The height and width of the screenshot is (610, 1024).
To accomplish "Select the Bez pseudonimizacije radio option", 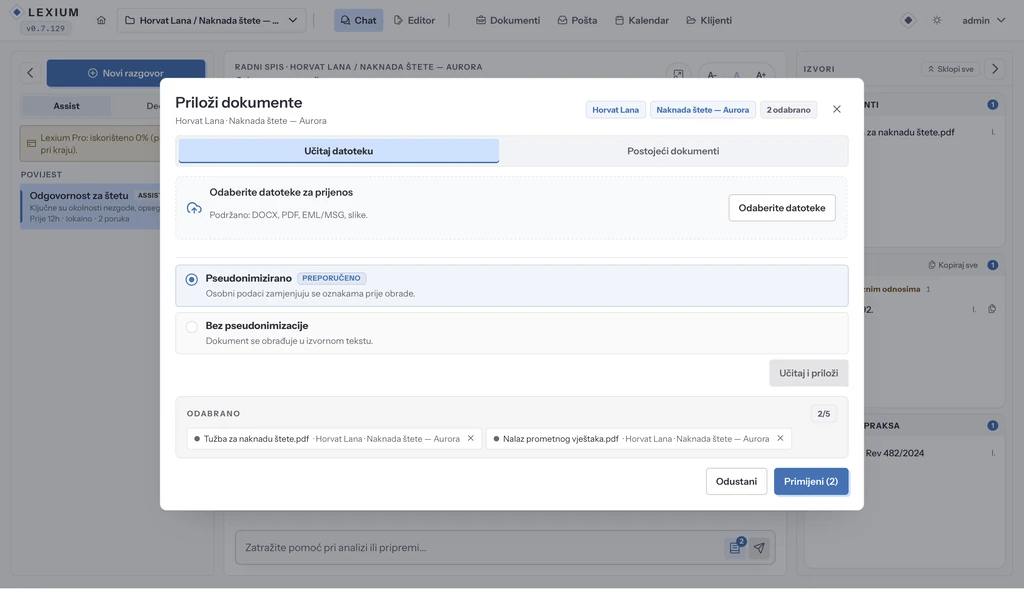I will click(191, 327).
